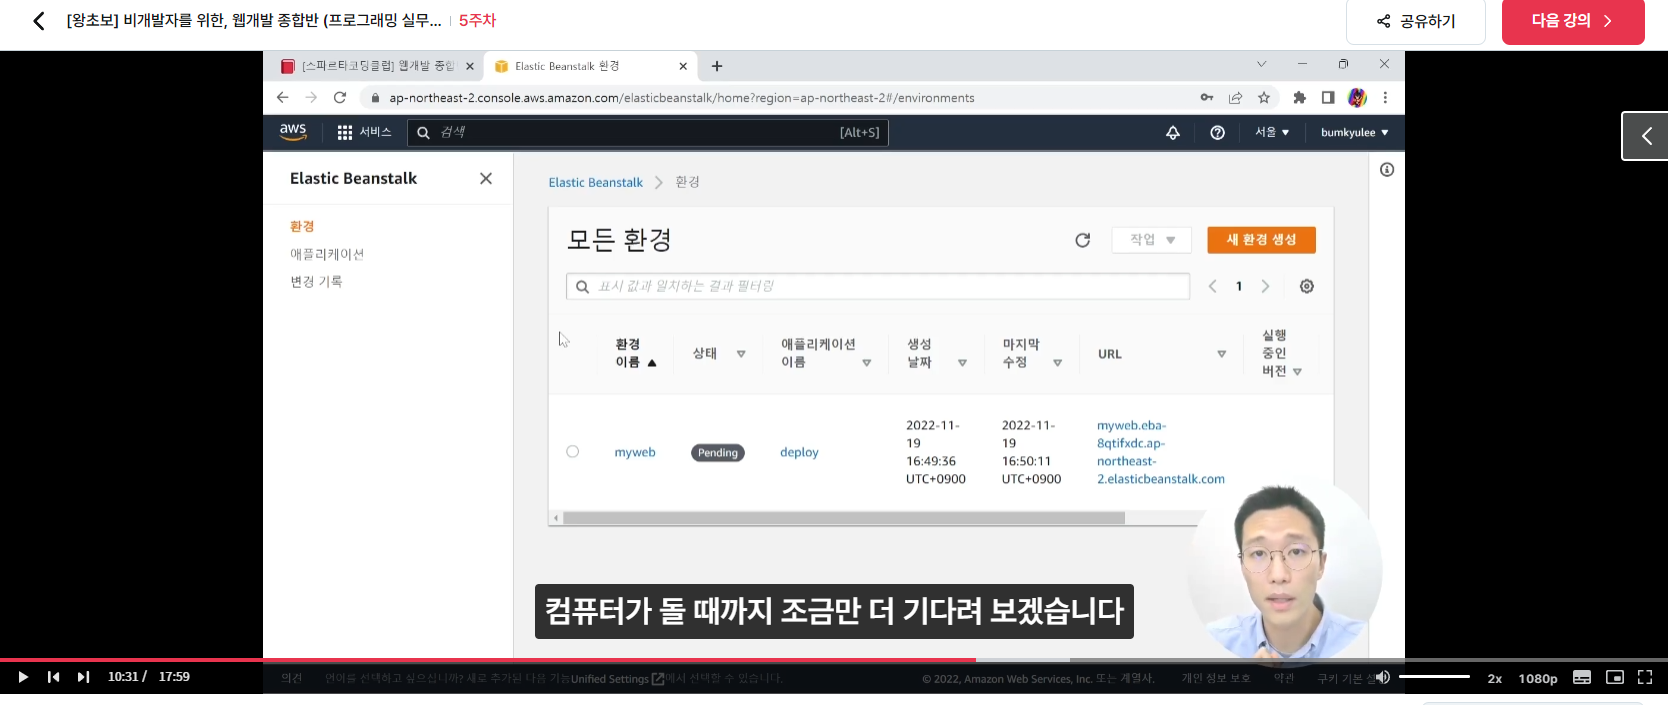Viewport: 1668px width, 705px height.
Task: Mute the video volume speaker
Action: (x=1382, y=677)
